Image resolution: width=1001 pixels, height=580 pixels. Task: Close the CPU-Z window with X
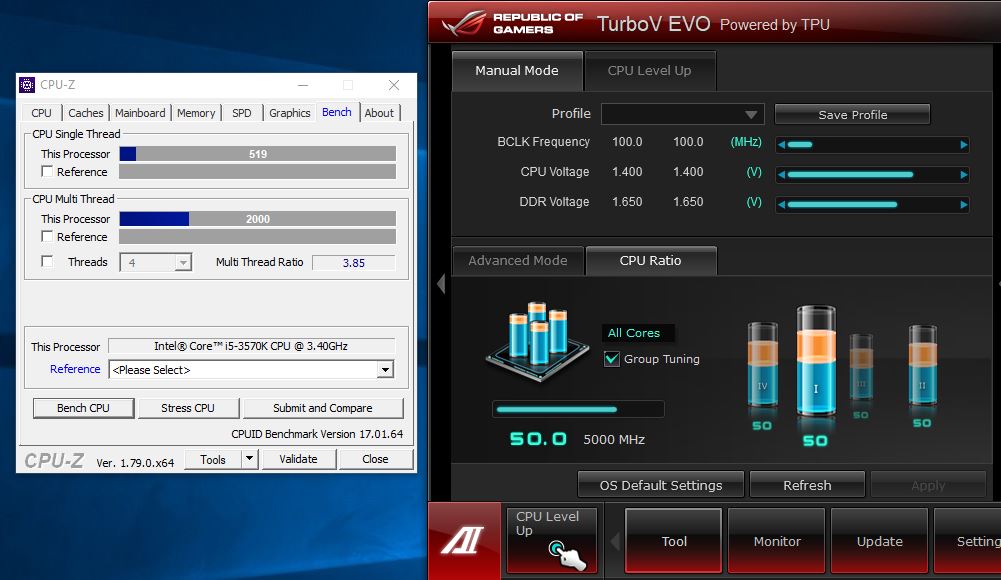(x=394, y=85)
